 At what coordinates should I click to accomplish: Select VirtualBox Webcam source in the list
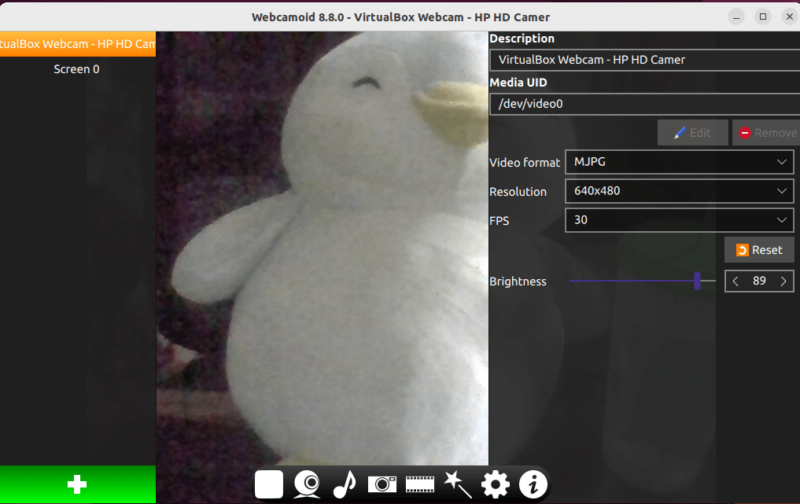click(78, 44)
